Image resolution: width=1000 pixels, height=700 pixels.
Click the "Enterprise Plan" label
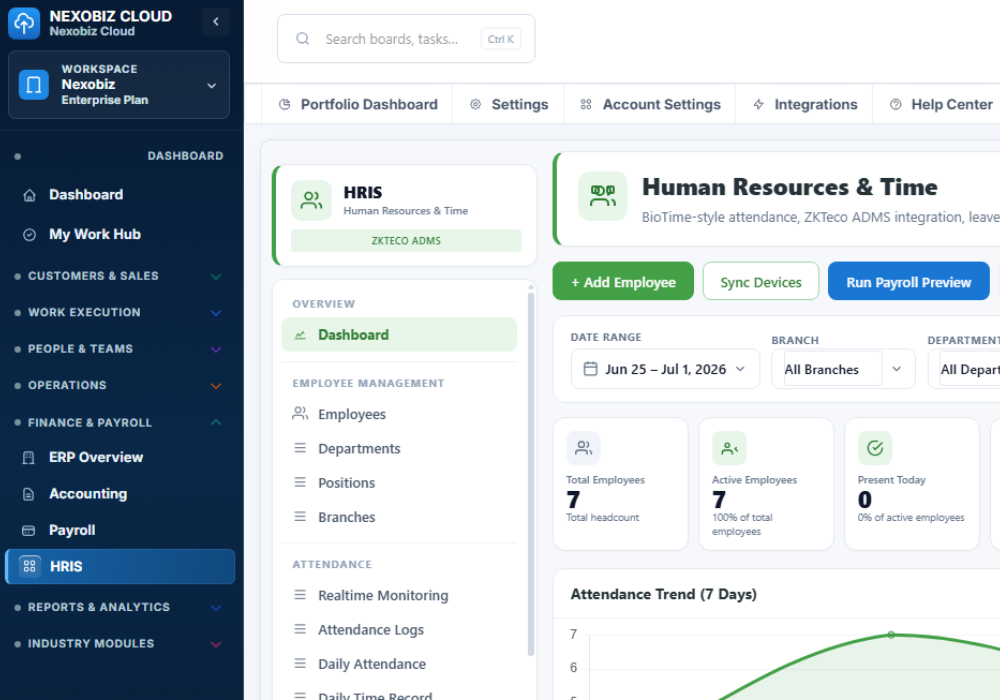pos(105,100)
